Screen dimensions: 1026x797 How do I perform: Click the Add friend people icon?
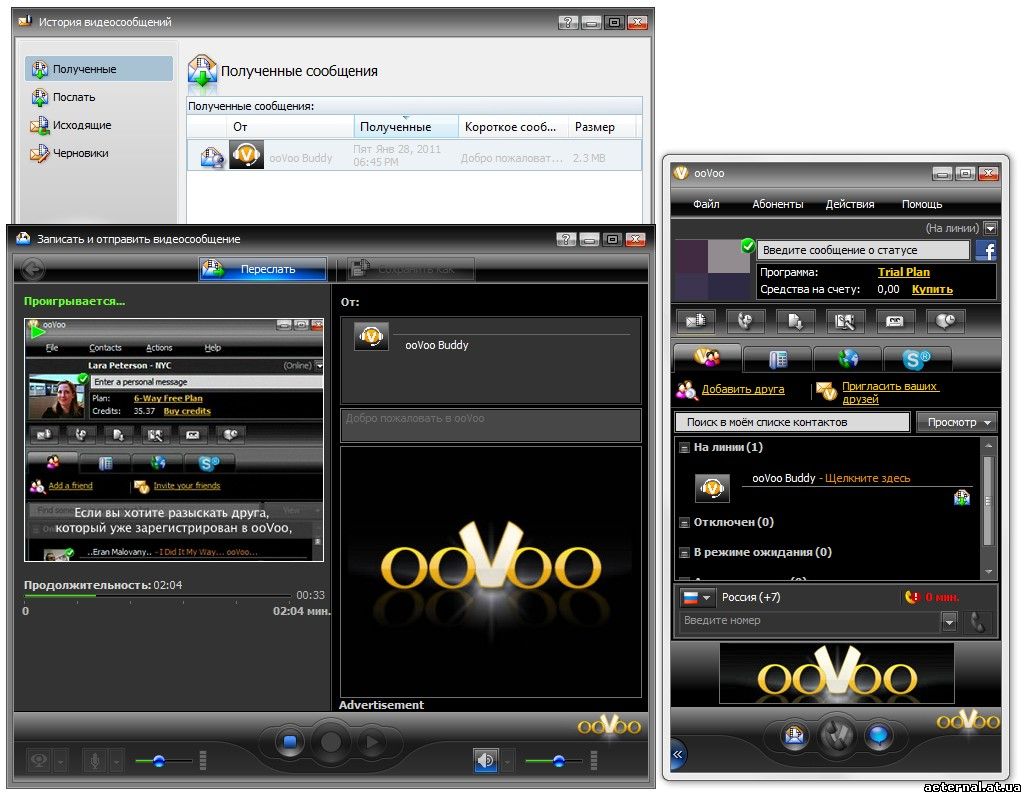click(x=687, y=390)
